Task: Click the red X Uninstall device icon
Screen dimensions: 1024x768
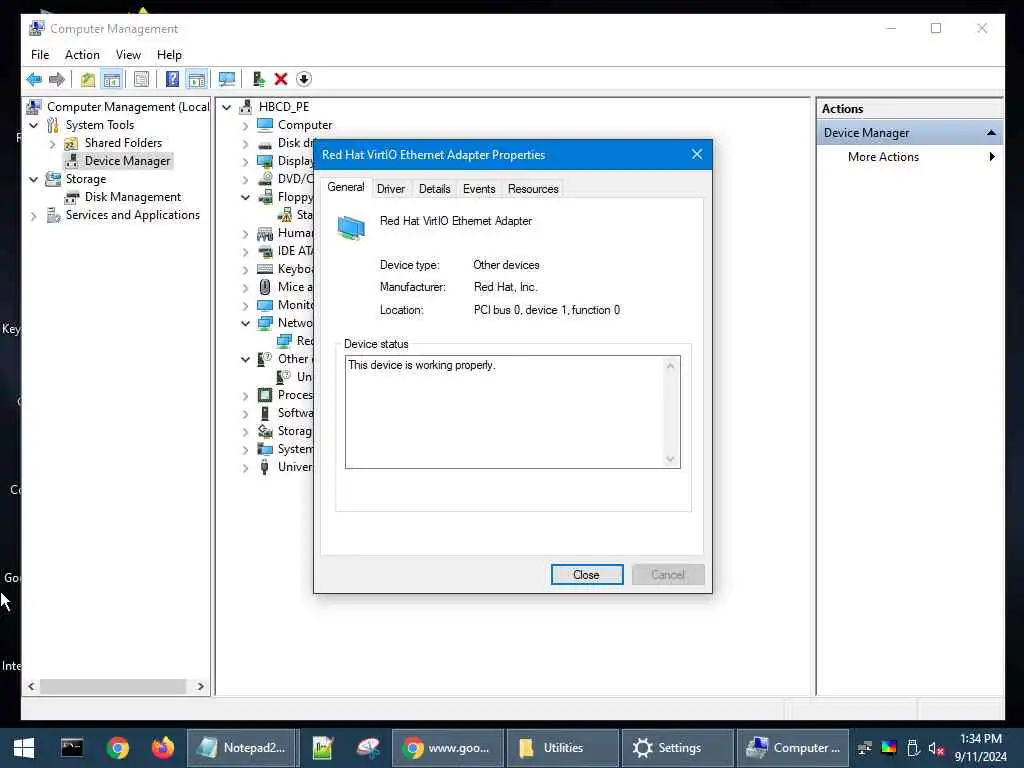Action: tap(281, 79)
